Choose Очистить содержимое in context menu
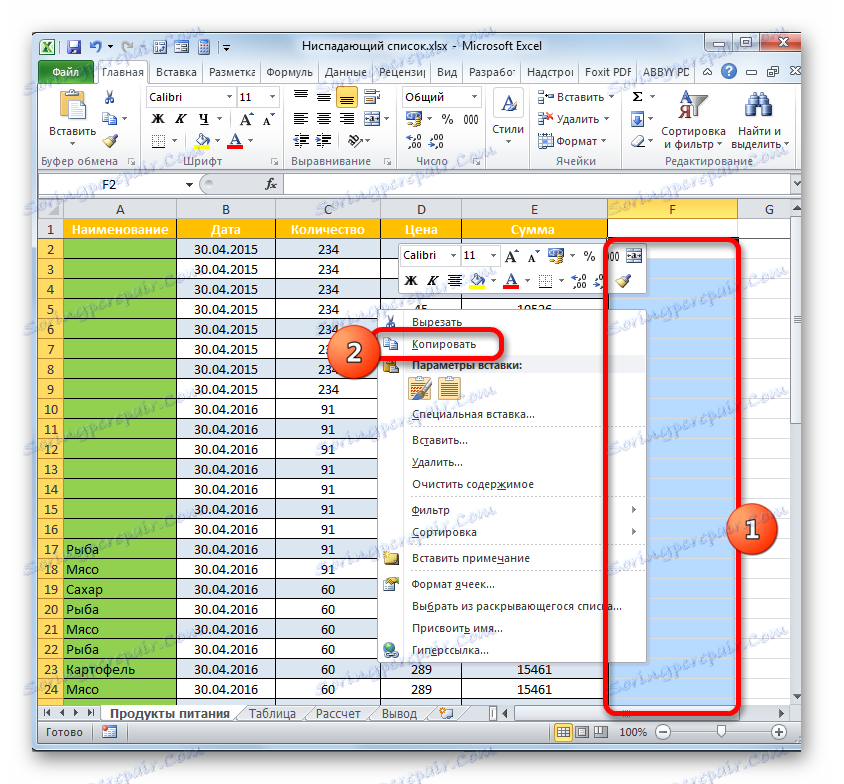The height and width of the screenshot is (784, 844). pos(473,484)
